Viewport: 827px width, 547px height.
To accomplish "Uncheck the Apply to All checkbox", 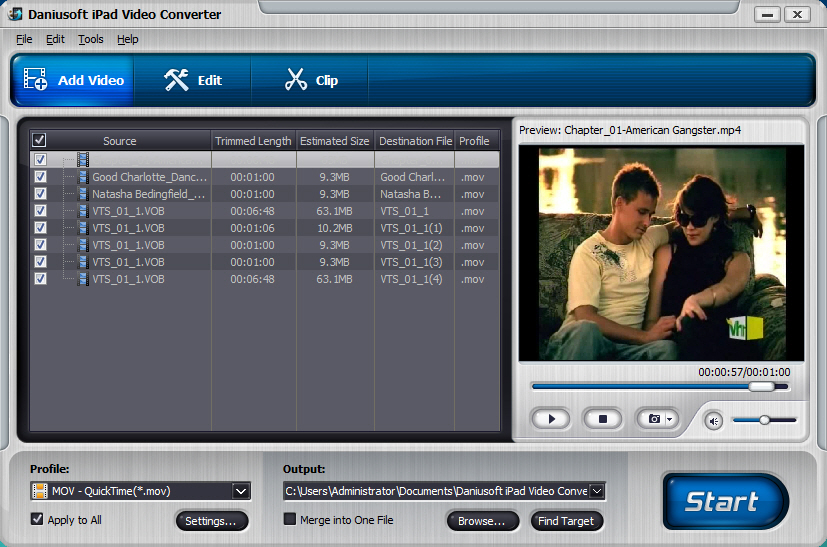I will (x=37, y=520).
